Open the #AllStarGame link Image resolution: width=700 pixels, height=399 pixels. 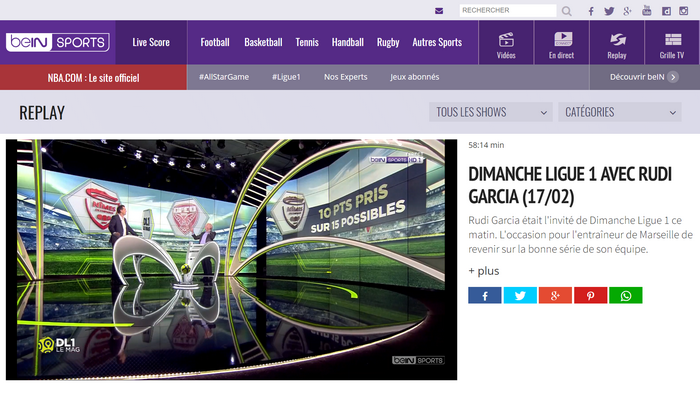coord(224,77)
